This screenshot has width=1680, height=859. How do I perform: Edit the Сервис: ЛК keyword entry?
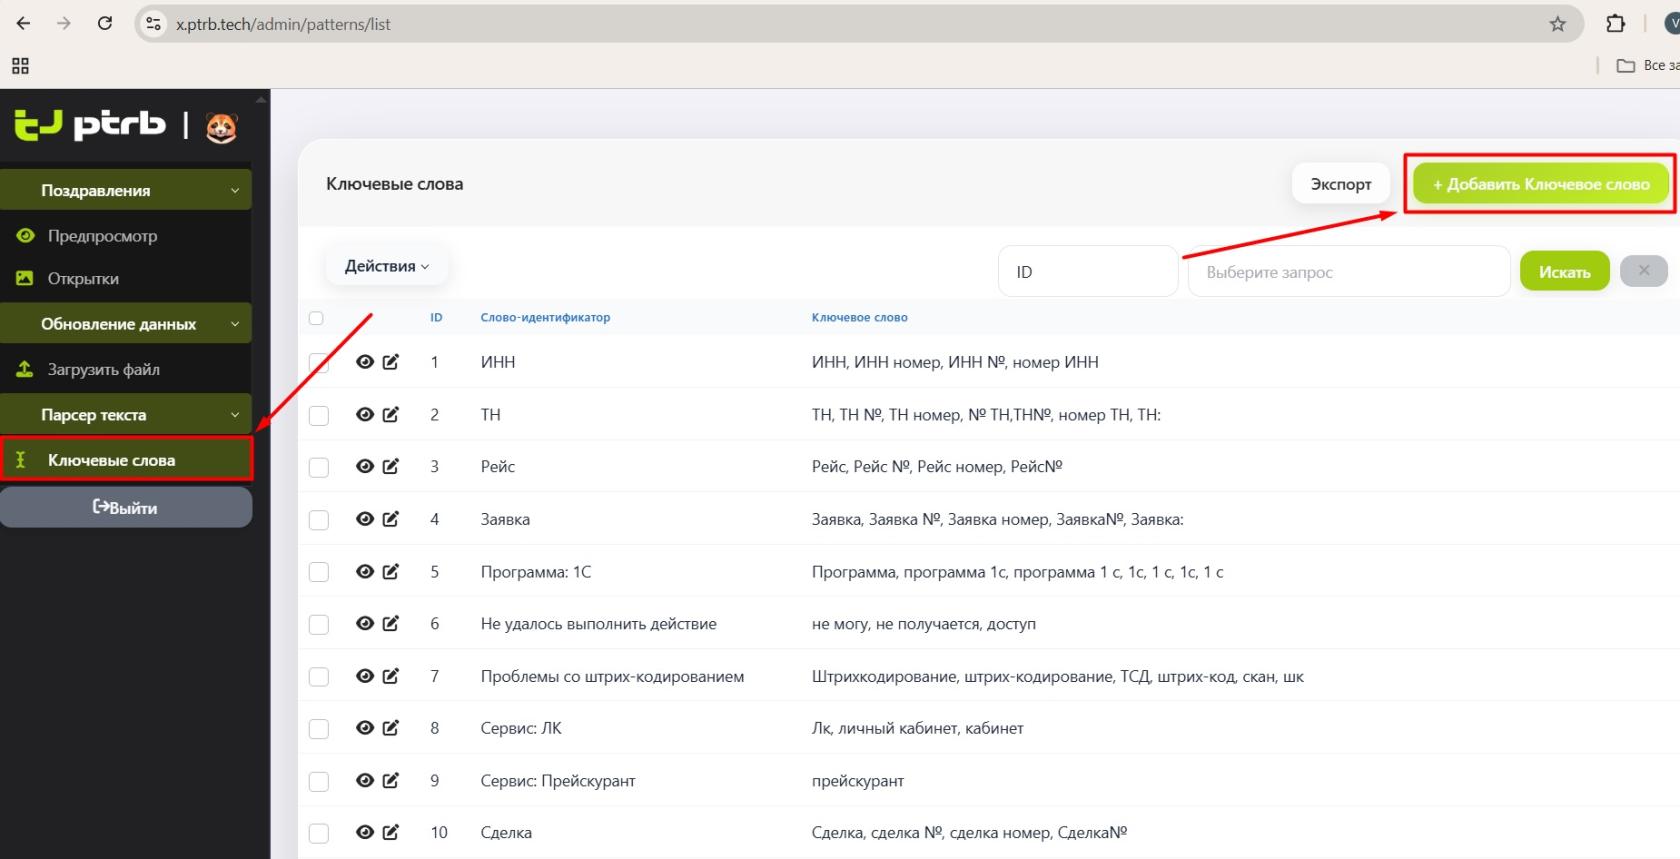click(x=391, y=728)
